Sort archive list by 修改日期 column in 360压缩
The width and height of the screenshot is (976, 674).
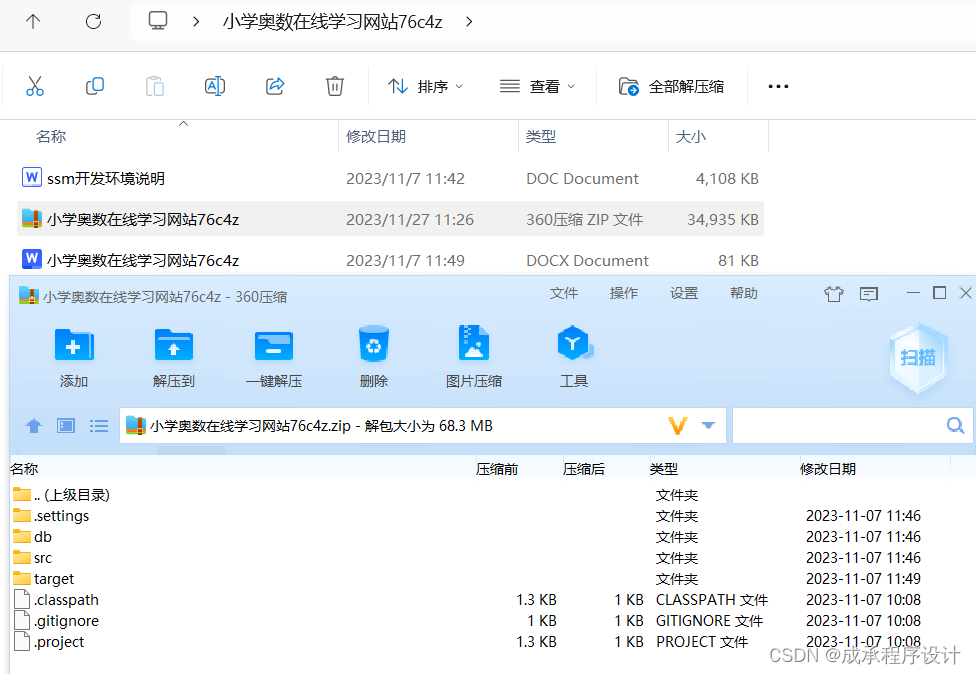828,469
